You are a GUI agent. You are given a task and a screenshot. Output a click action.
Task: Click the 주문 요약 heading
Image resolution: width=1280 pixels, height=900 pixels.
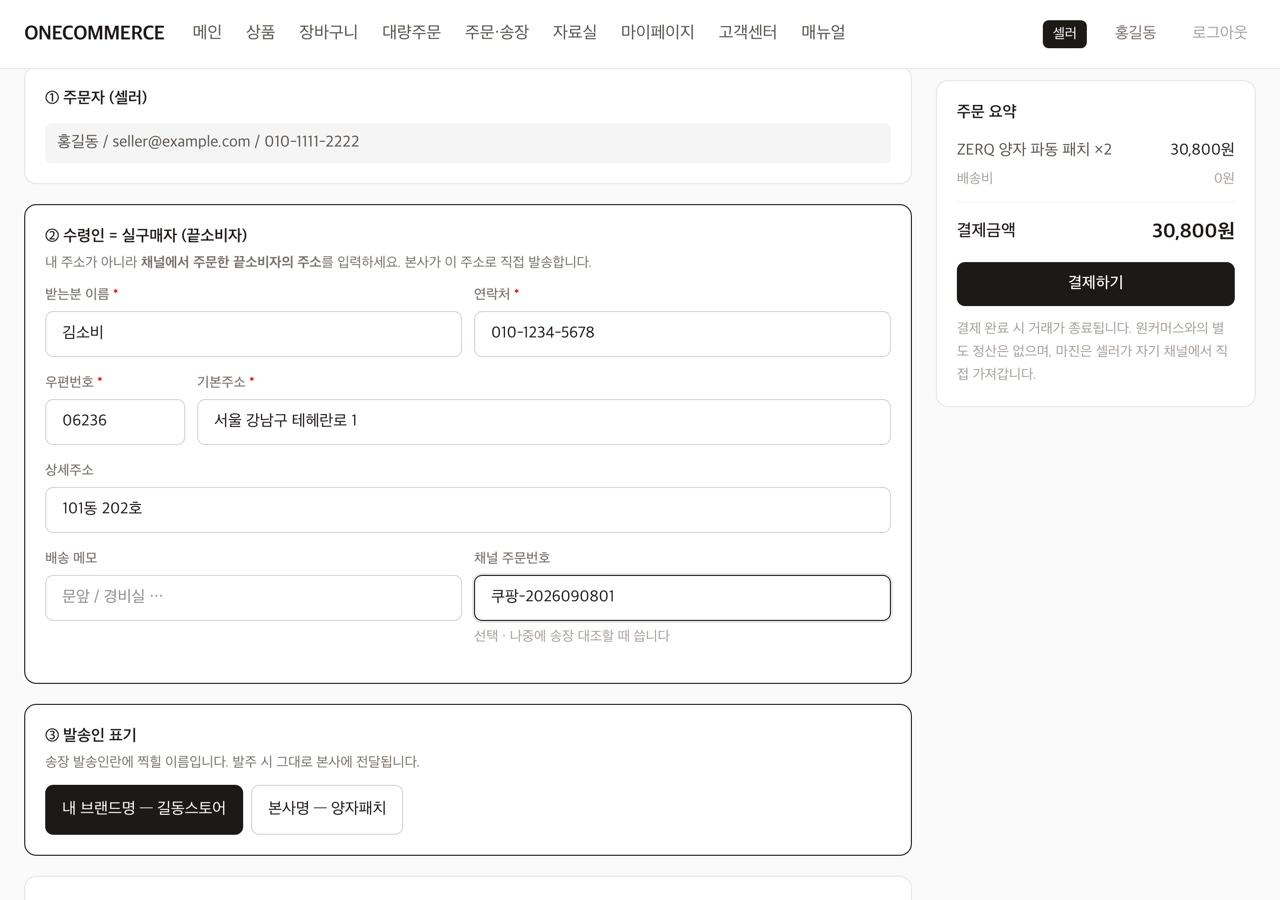986,111
